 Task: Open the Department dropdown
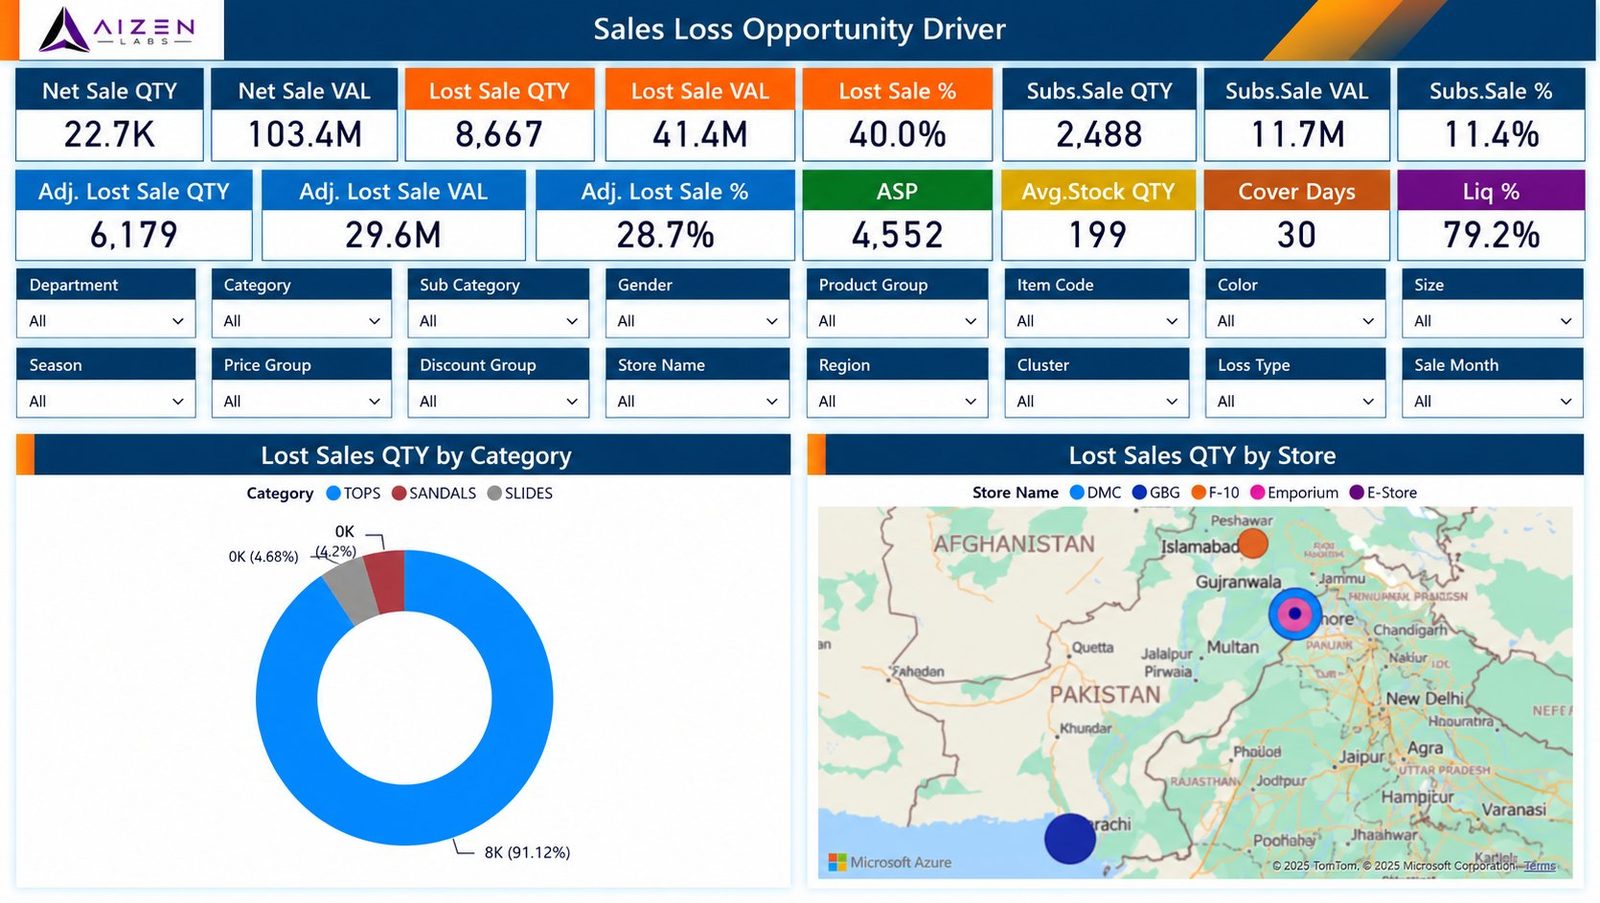(106, 321)
